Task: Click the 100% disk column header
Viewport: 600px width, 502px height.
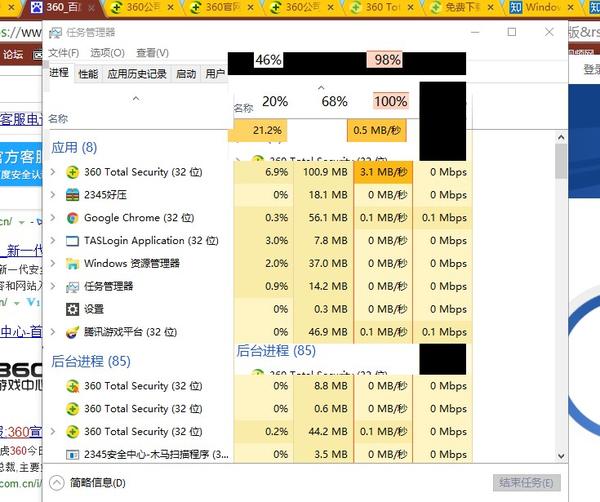Action: (x=391, y=102)
